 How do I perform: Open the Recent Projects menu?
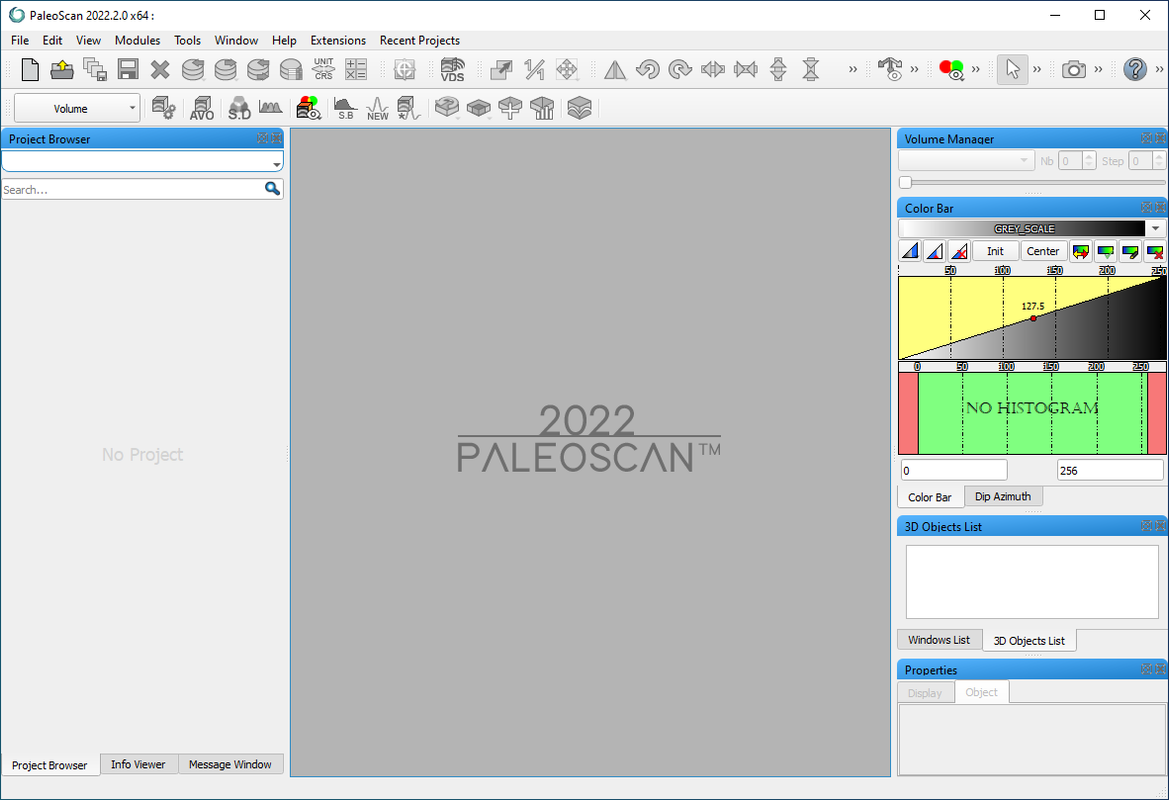tap(420, 40)
